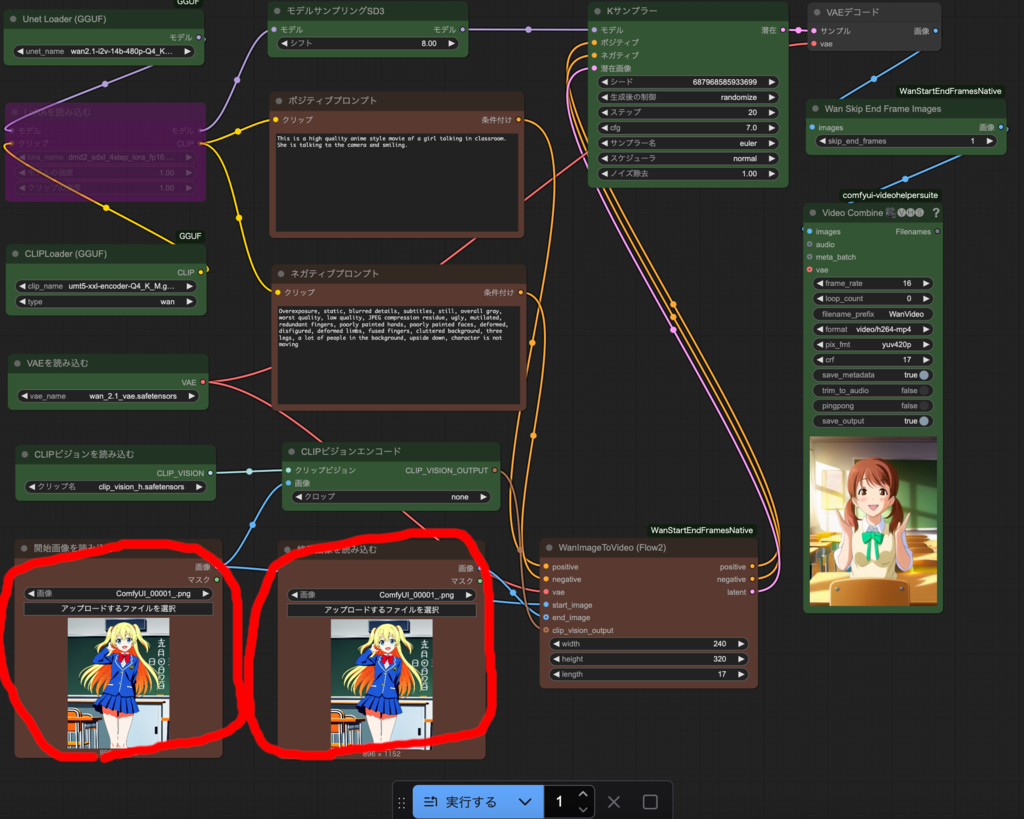Increase crf using its right arrow
Screen dimensions: 1024x819
click(926, 360)
